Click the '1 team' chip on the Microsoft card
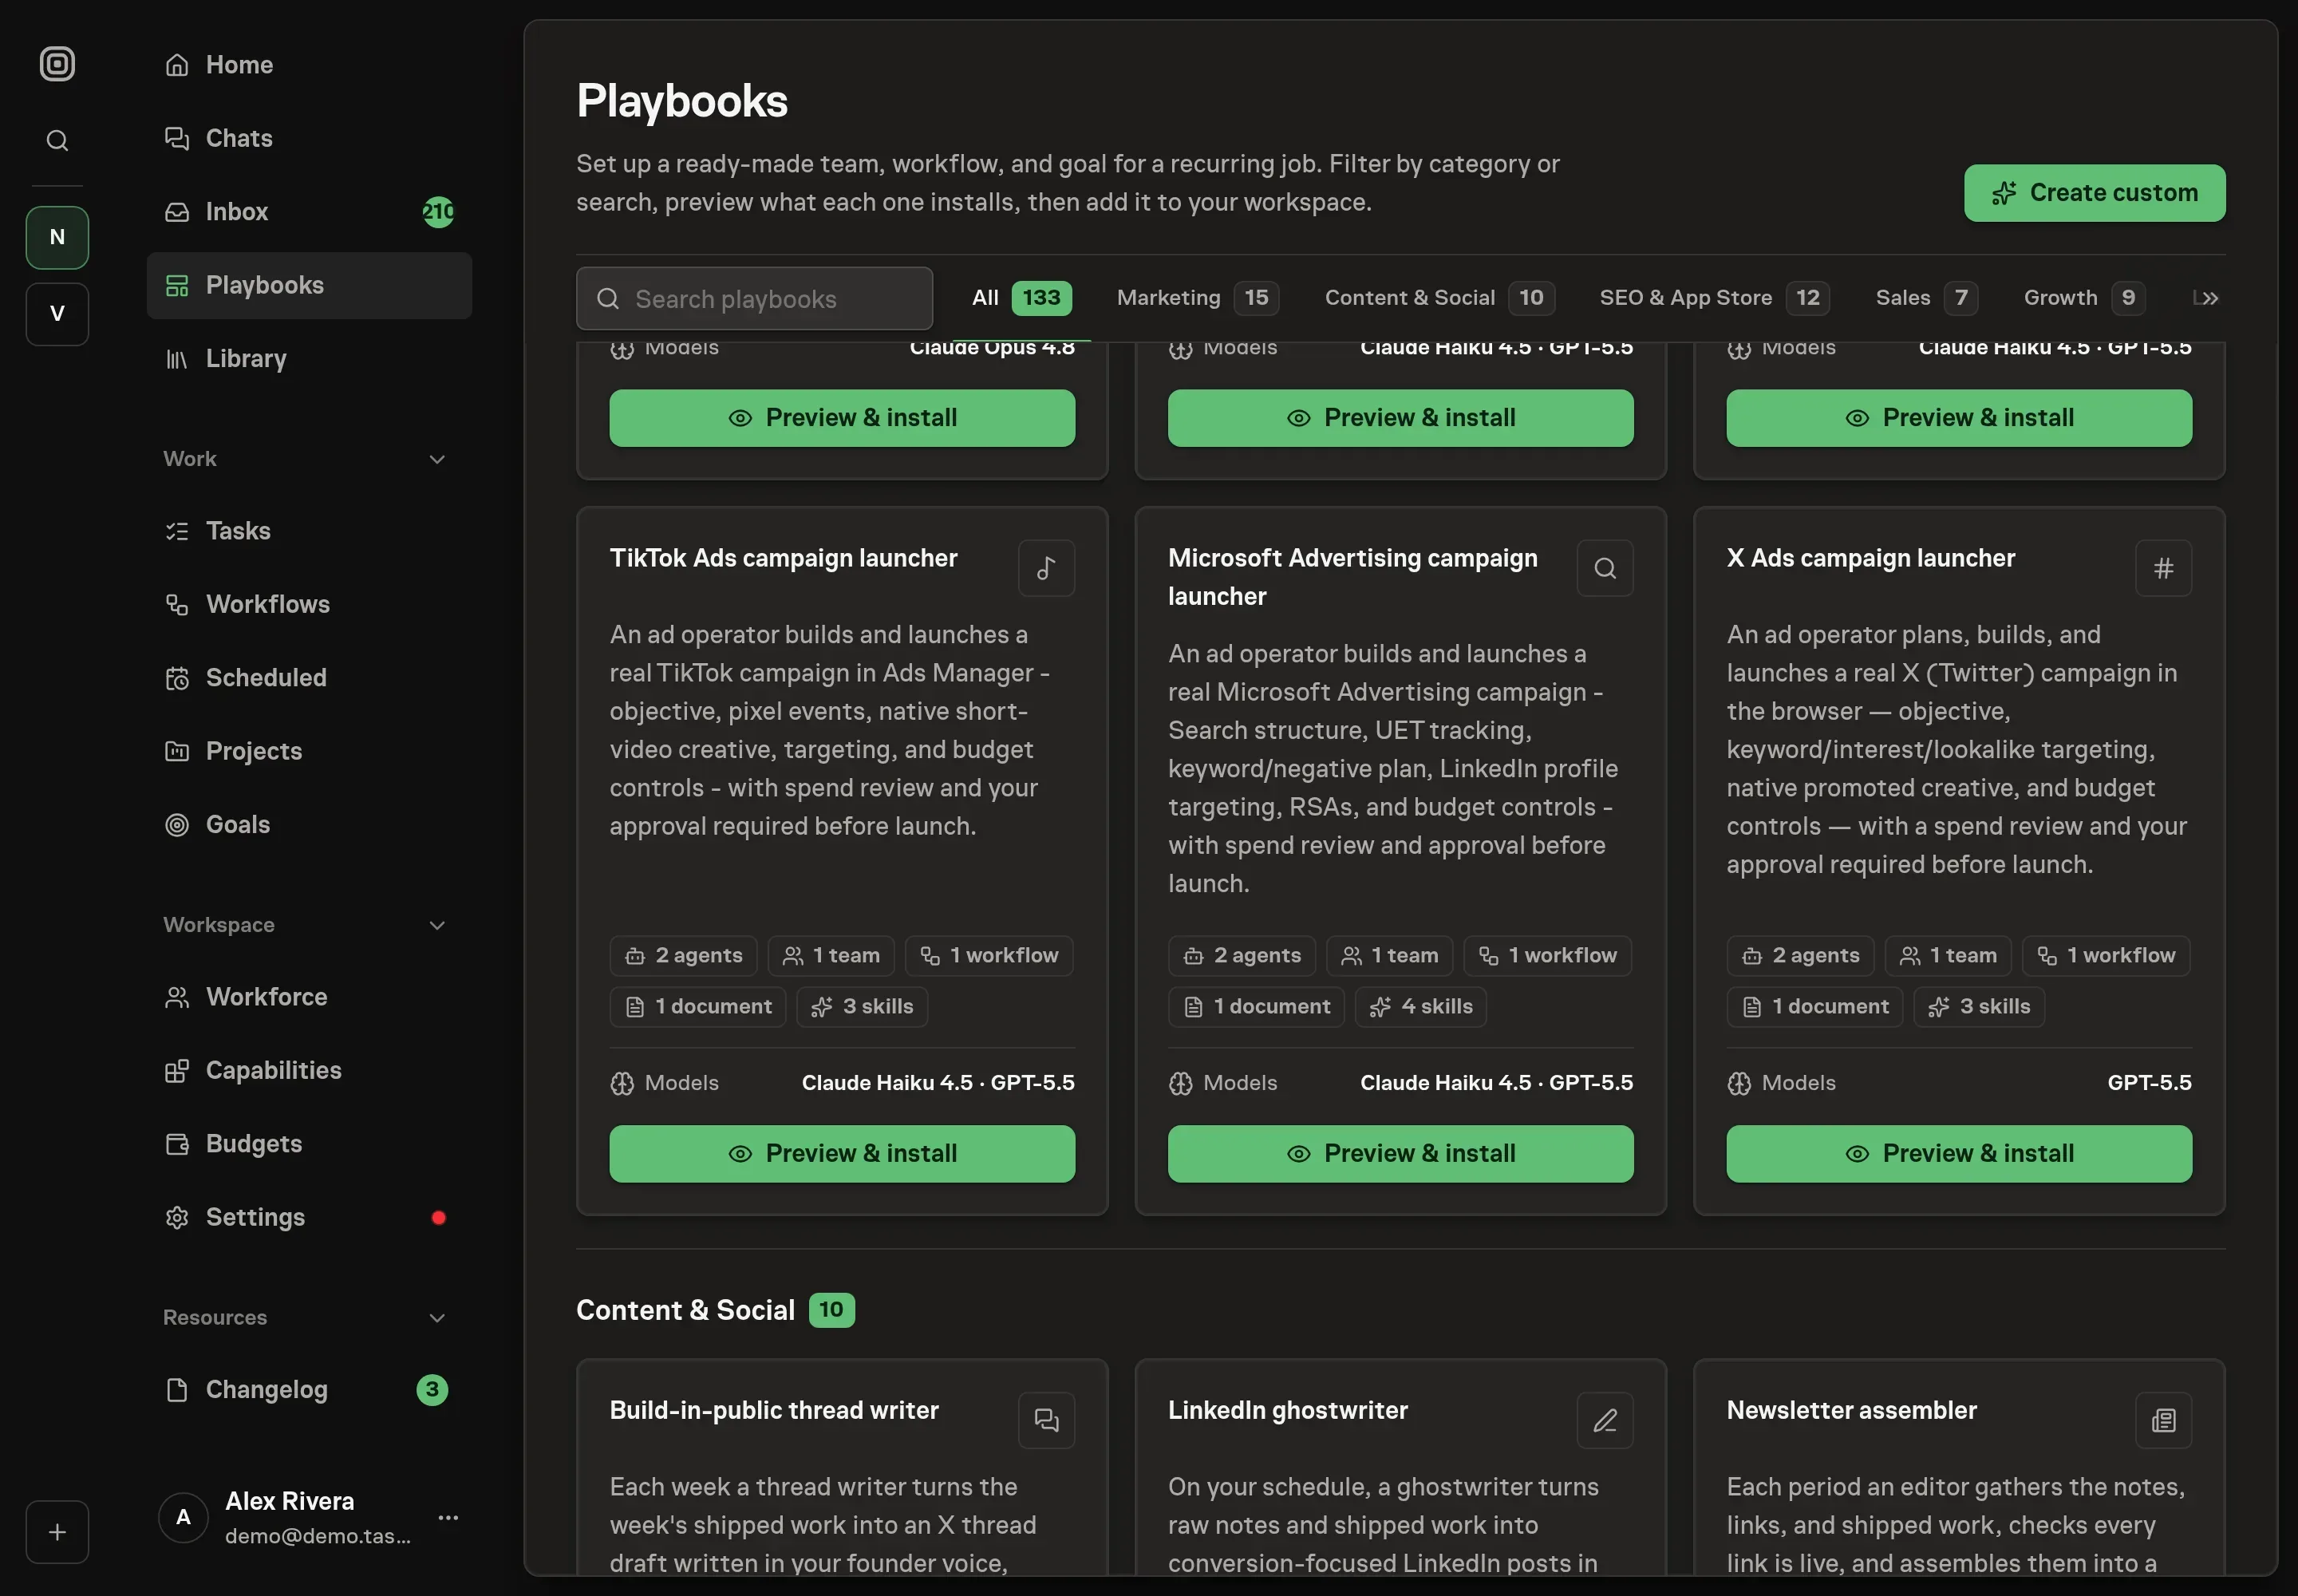This screenshot has width=2298, height=1596. (x=1389, y=956)
